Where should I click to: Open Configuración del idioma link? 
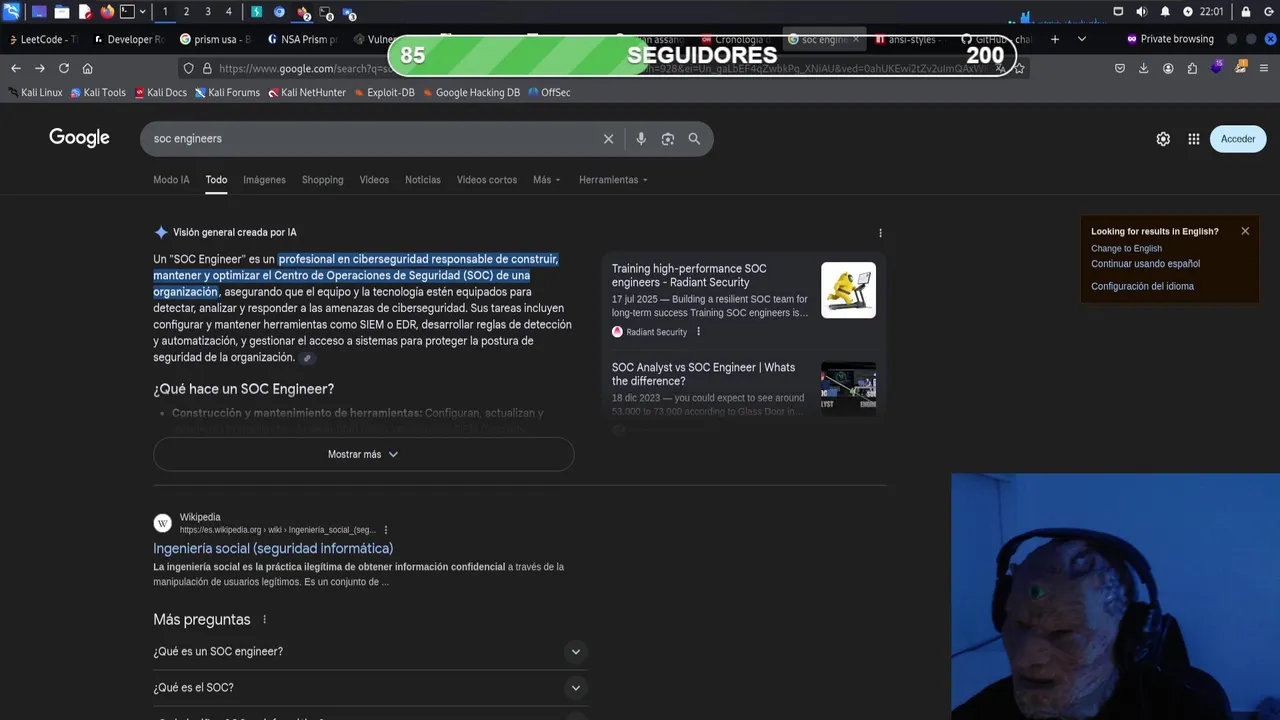[x=1142, y=286]
